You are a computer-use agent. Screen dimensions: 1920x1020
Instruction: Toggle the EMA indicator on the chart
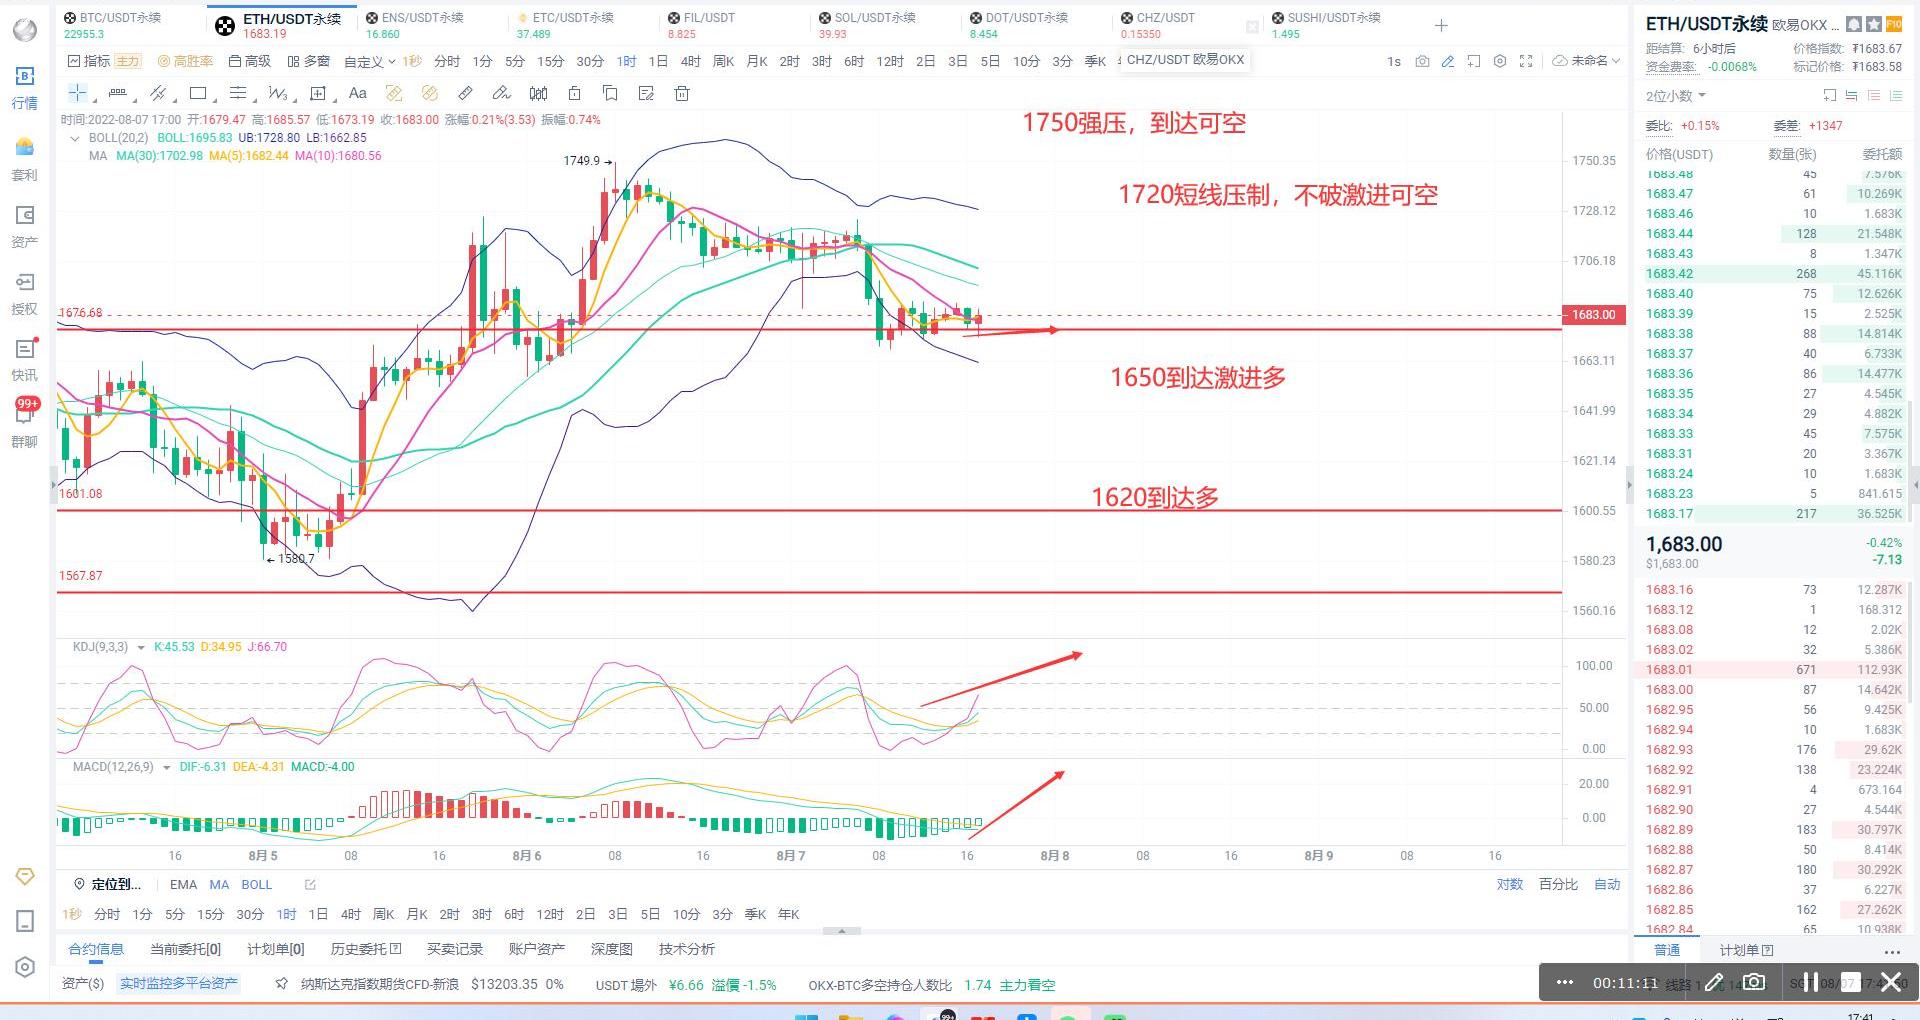pos(183,884)
